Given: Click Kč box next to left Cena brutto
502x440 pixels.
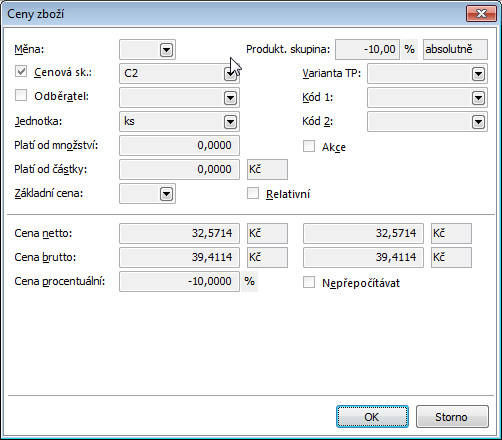Looking at the screenshot, I should coord(267,257).
